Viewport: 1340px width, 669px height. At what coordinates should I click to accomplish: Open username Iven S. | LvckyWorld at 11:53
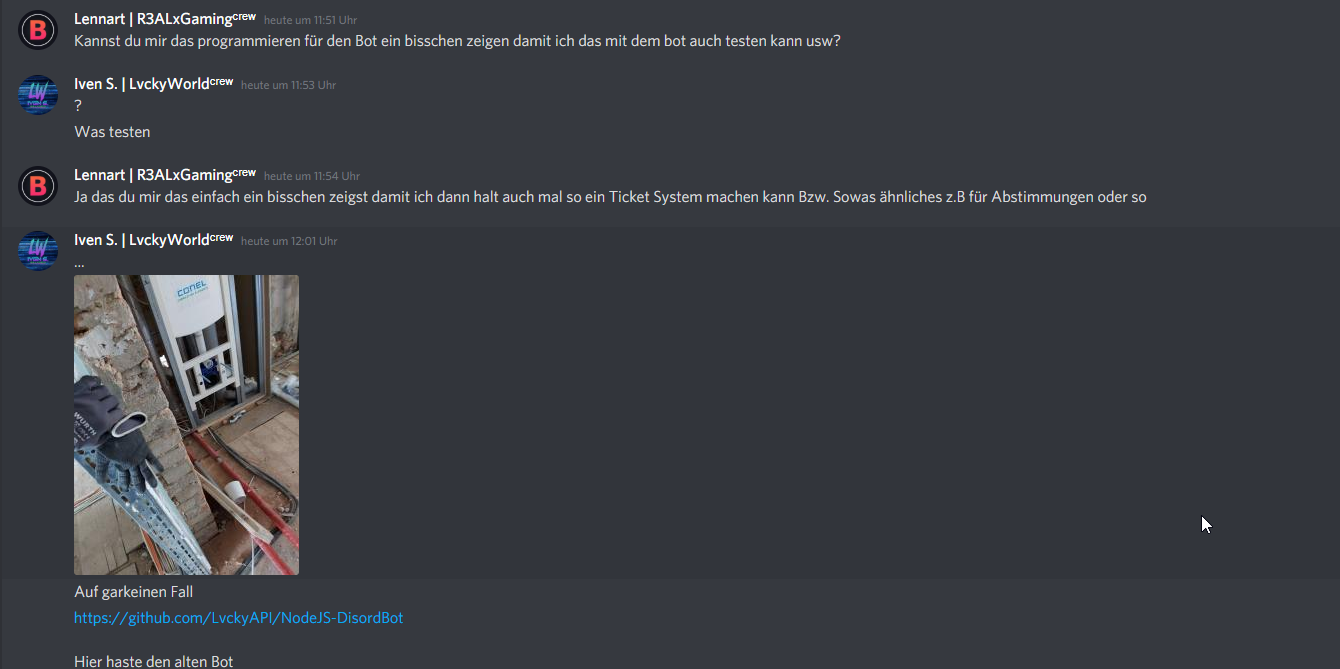click(x=141, y=84)
